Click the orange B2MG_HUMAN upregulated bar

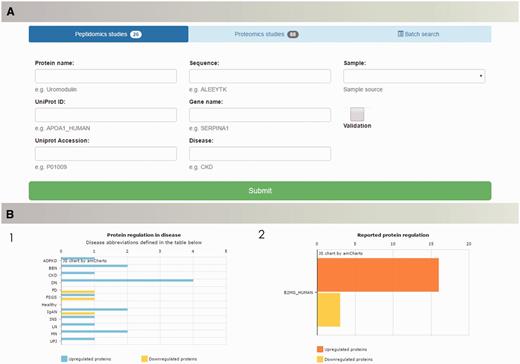(x=378, y=275)
